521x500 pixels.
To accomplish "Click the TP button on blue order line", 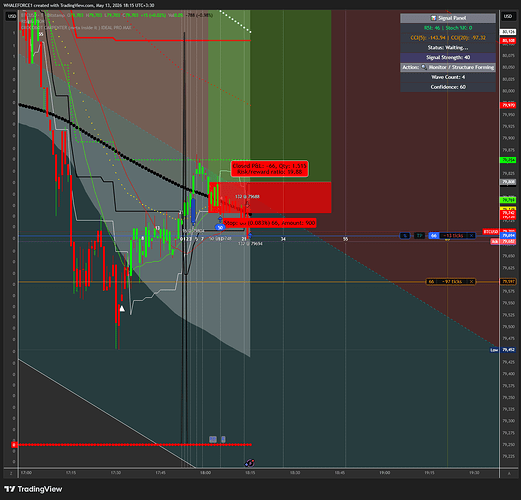I will pyautogui.click(x=419, y=236).
